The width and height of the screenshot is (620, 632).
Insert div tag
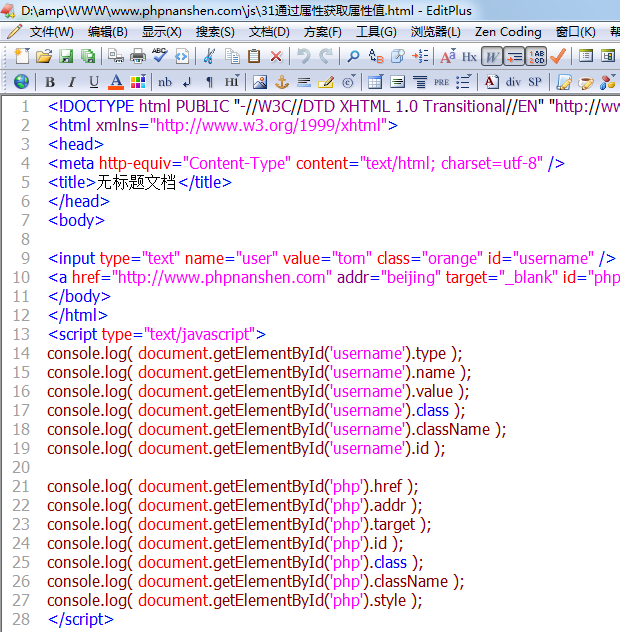[513, 82]
